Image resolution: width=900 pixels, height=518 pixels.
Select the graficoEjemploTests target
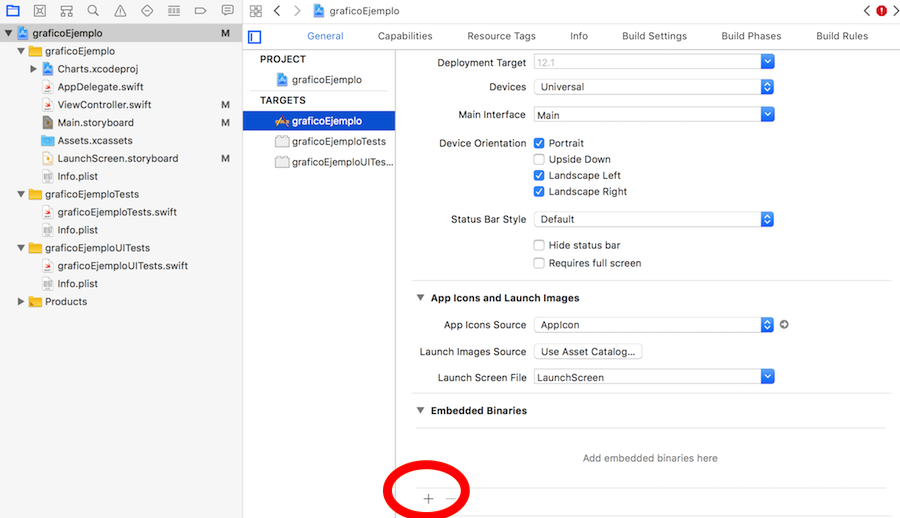pos(338,142)
